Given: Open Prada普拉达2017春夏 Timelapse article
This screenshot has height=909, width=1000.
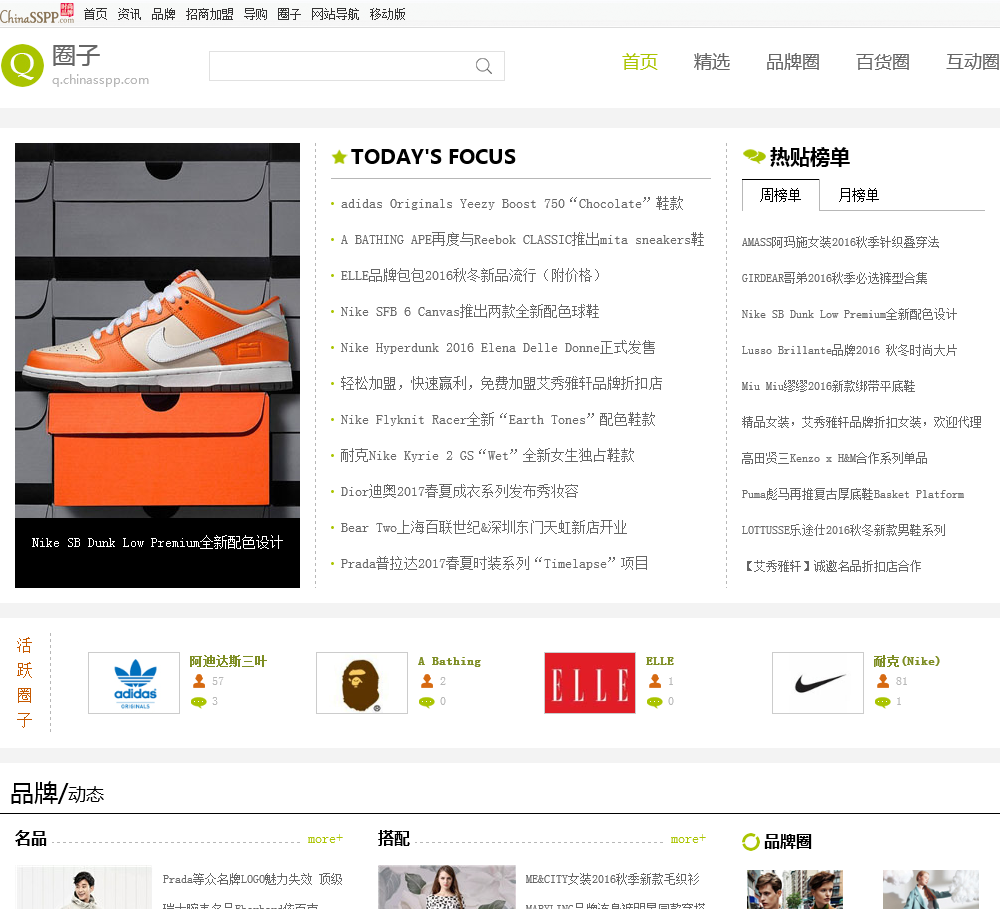Looking at the screenshot, I should pos(494,563).
